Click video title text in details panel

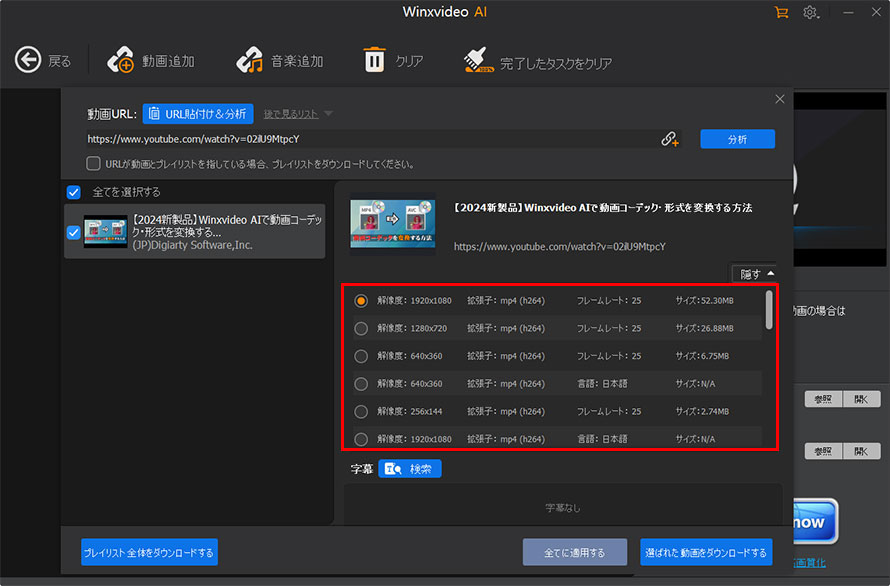pos(603,208)
